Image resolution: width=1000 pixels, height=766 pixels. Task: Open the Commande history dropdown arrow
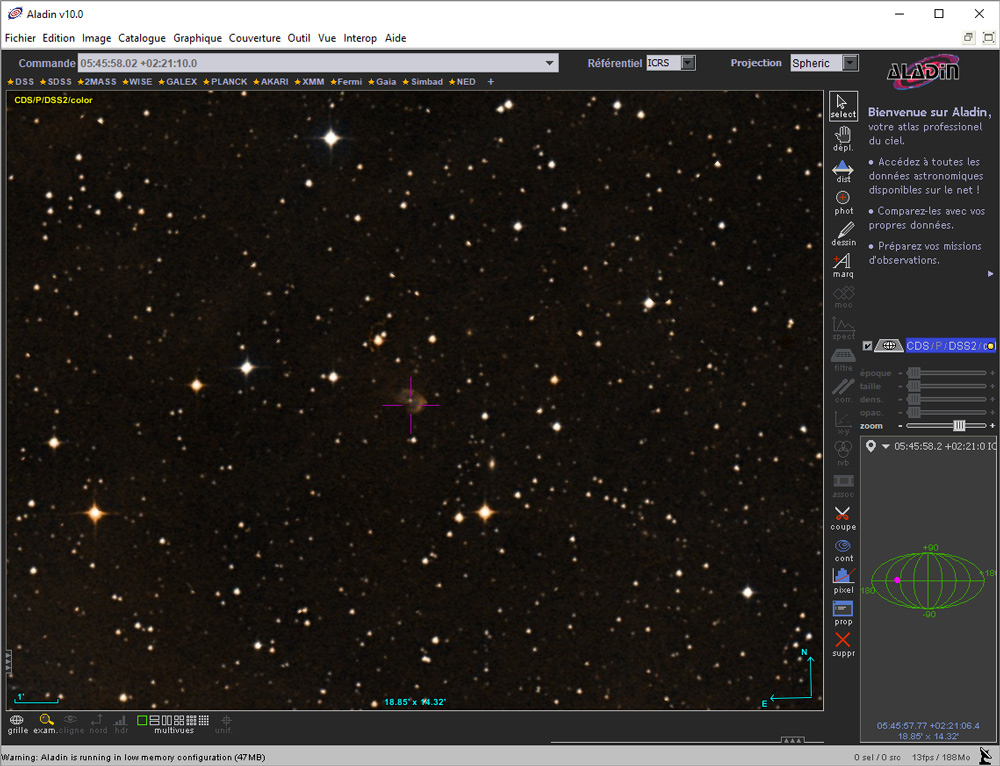(549, 63)
